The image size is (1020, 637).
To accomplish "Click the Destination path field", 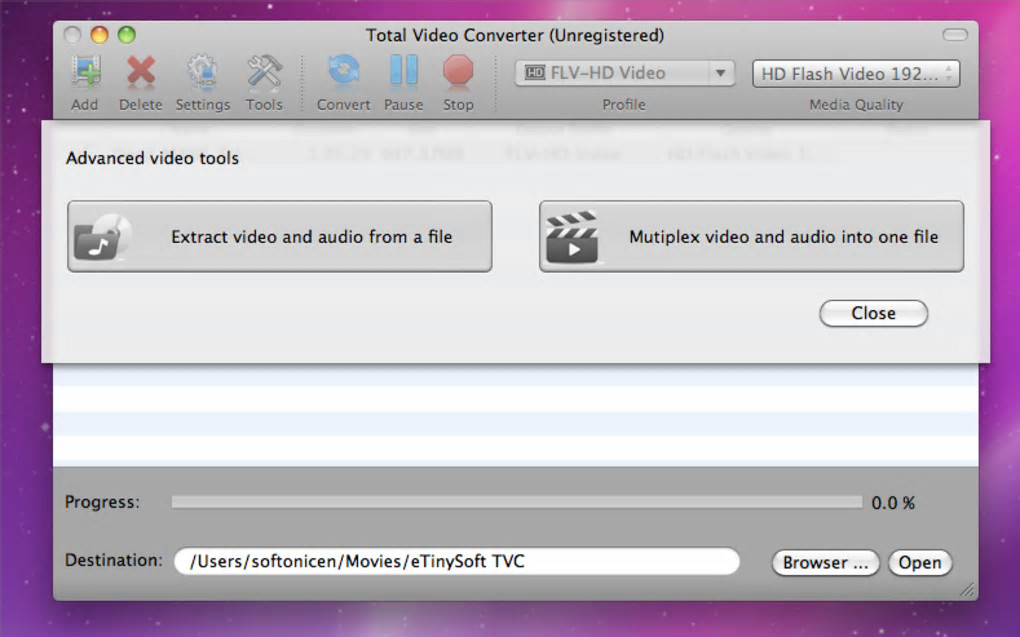I will pyautogui.click(x=457, y=561).
